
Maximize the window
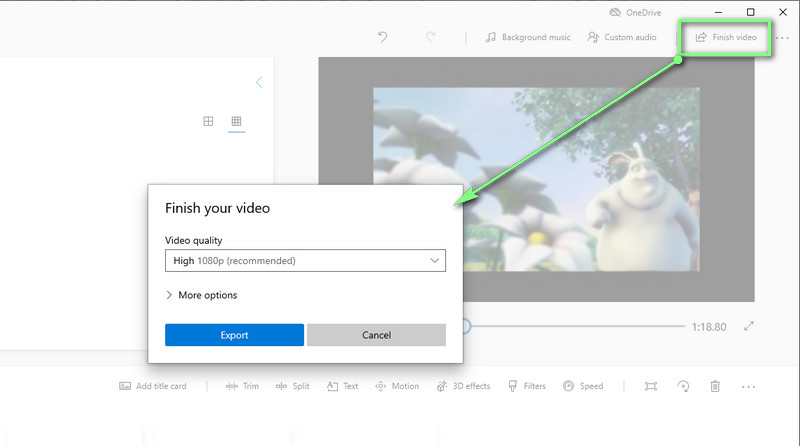tap(751, 12)
